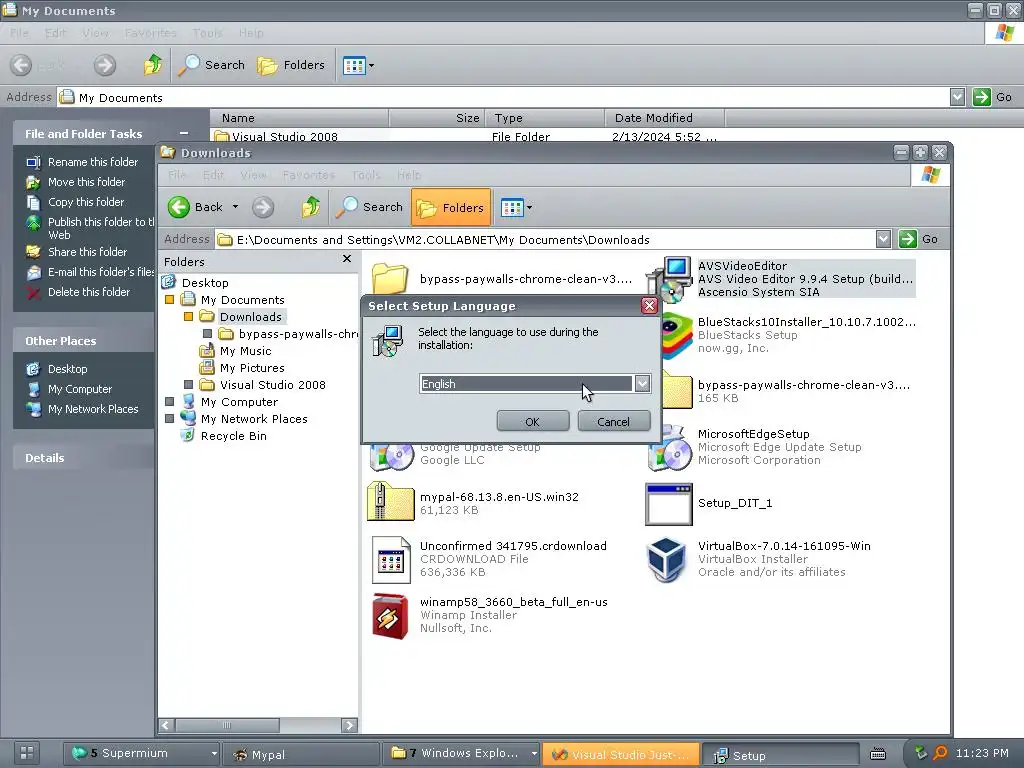
Task: Open the Back history dropdown arrow in Downloads
Action: [235, 207]
